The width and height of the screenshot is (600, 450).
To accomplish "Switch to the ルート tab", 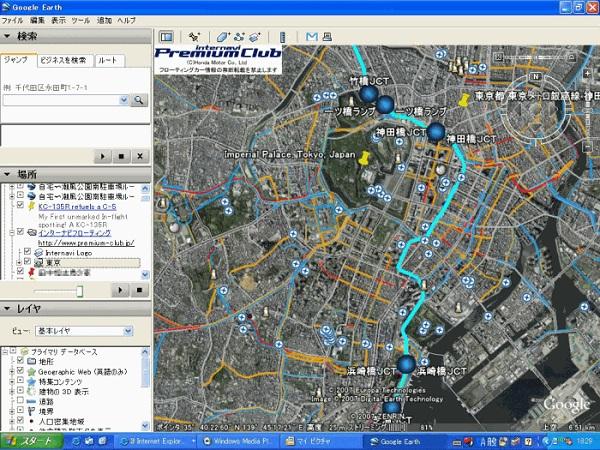I will click(108, 61).
